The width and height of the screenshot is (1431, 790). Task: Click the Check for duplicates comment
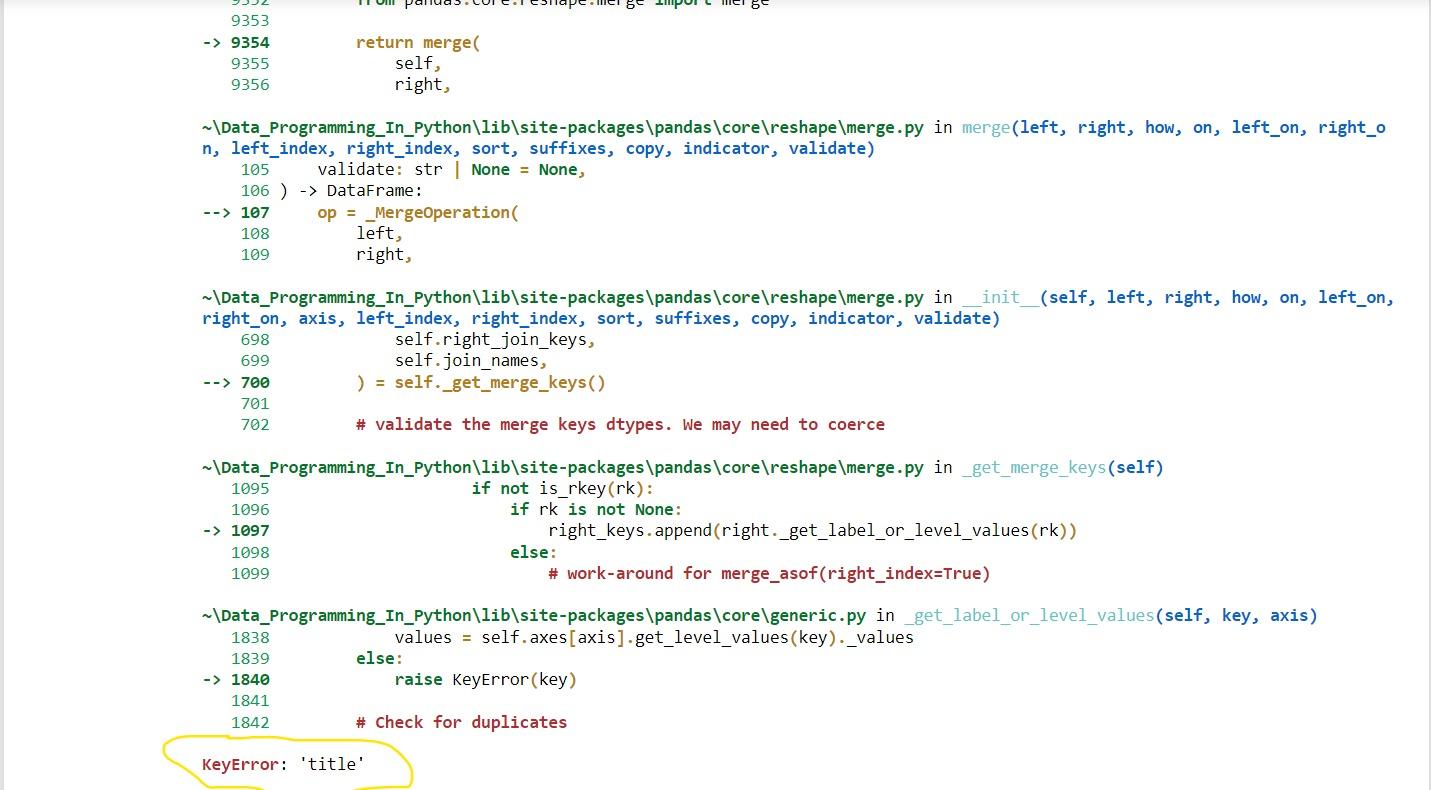coord(460,721)
